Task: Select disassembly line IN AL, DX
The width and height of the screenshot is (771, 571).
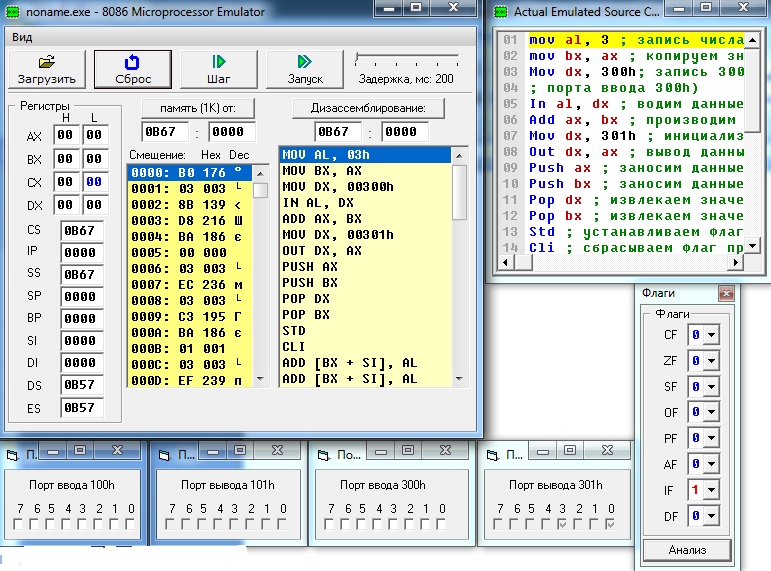Action: point(365,203)
